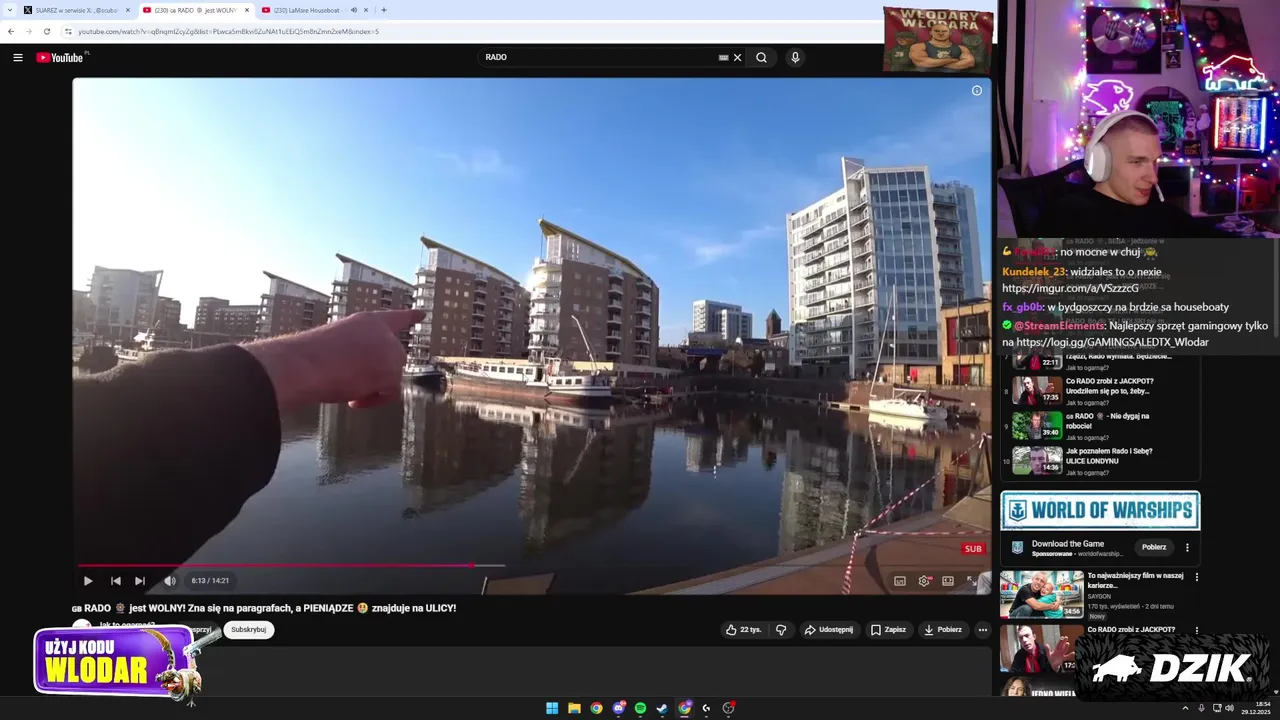Screen dimensions: 1280x720
Task: Switch player to theater mode
Action: click(x=948, y=580)
